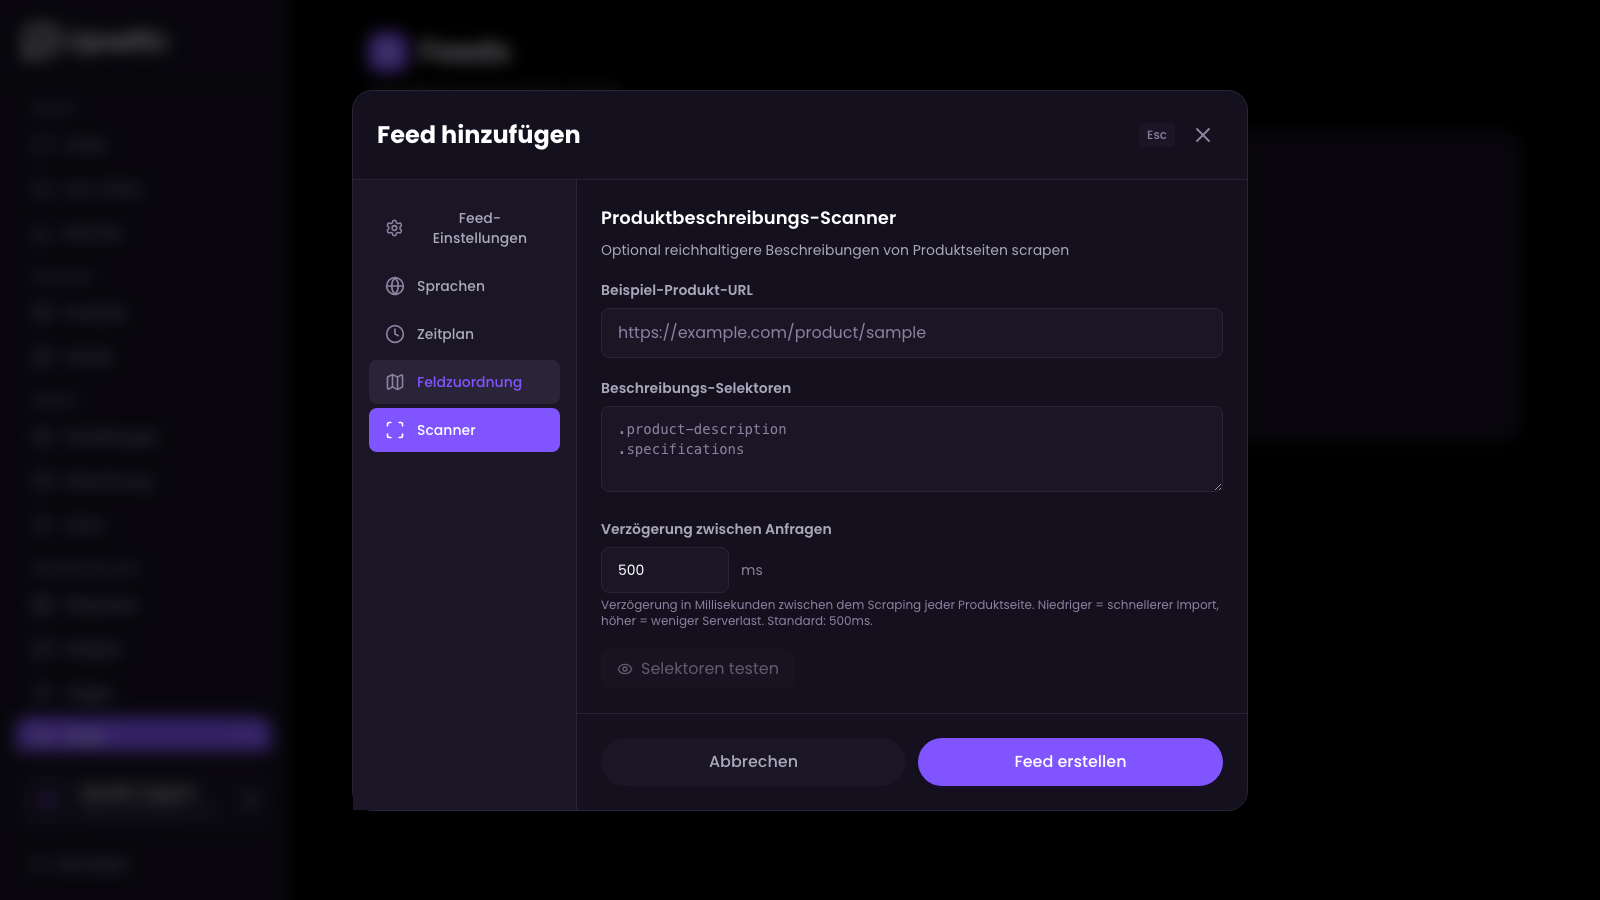1600x900 pixels.
Task: Activate the Selektoren testen button
Action: point(698,669)
